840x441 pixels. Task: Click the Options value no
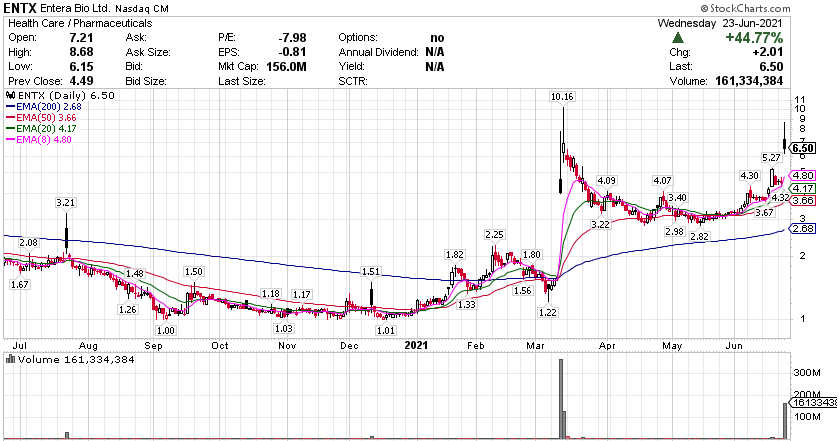(x=437, y=38)
